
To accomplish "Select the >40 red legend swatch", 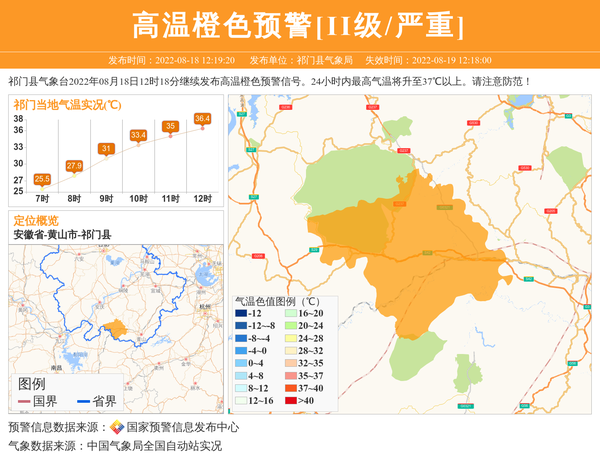I will coord(288,401).
